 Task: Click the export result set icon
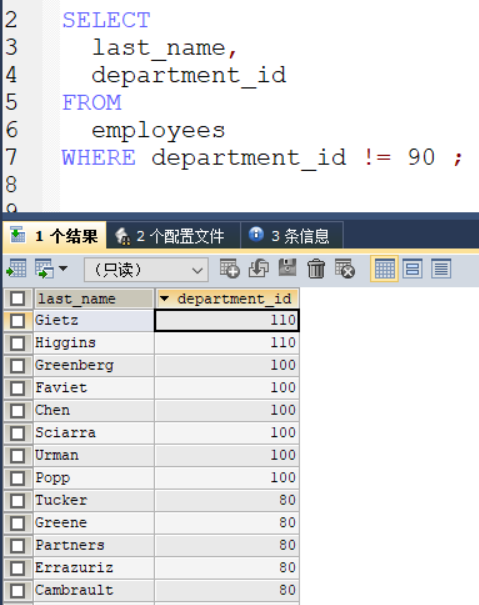point(17,268)
